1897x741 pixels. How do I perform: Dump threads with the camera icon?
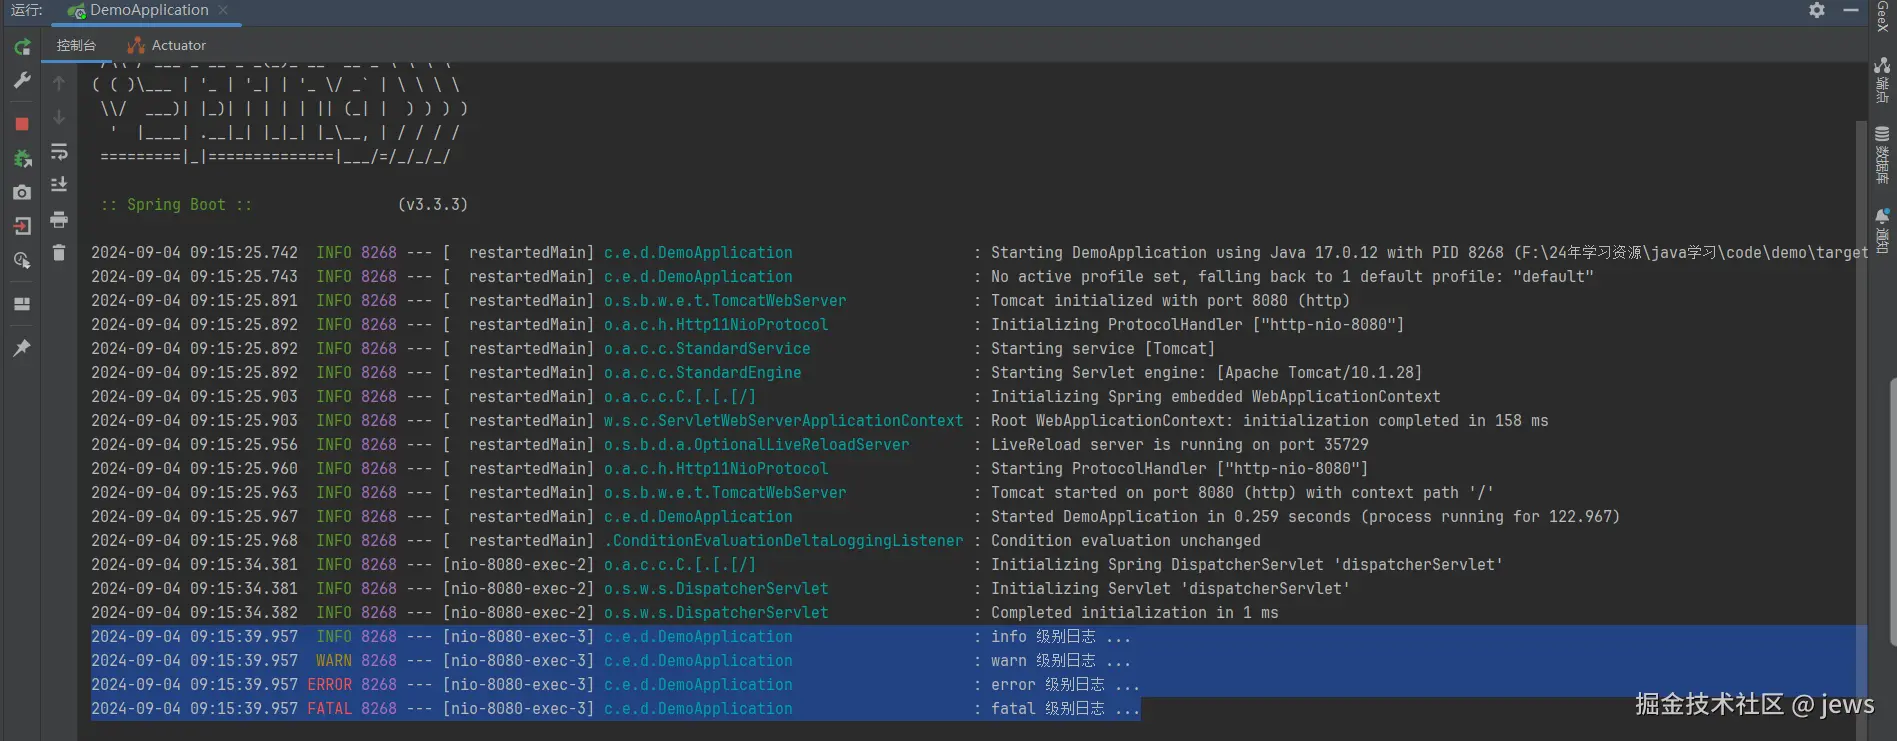point(22,192)
